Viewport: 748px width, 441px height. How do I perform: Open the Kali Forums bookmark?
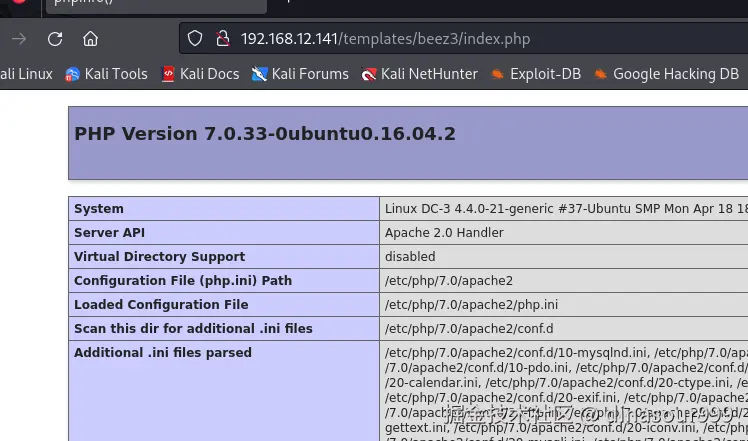tap(300, 74)
